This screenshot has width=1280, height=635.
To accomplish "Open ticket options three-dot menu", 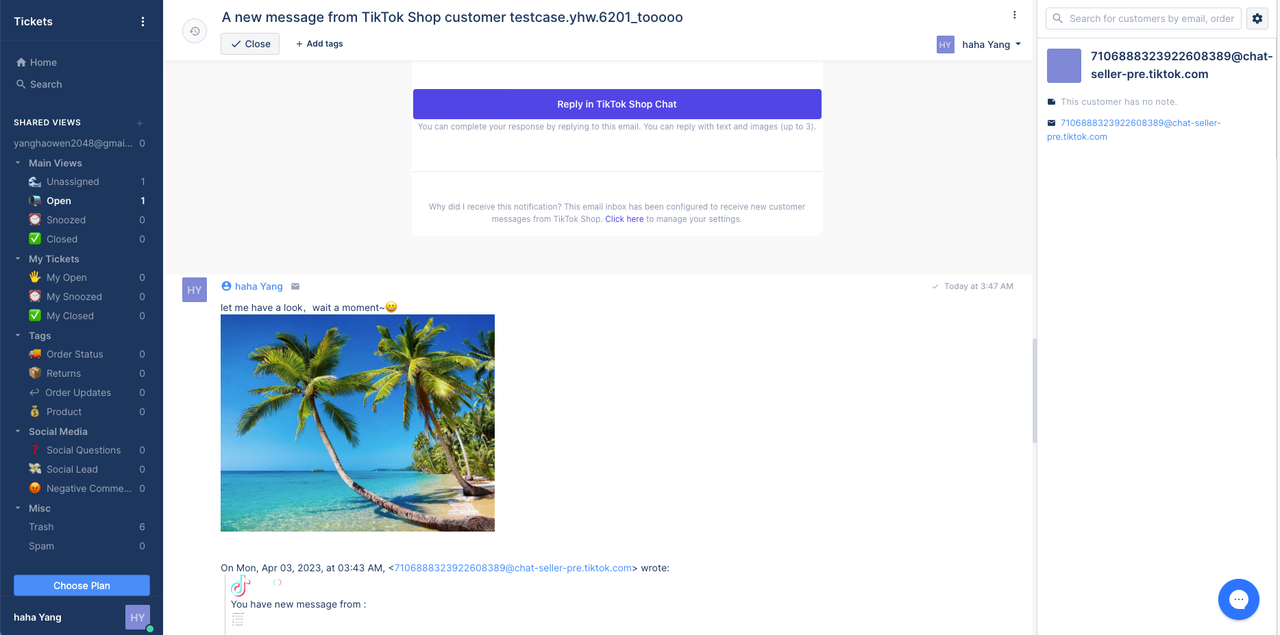I will coord(1014,15).
